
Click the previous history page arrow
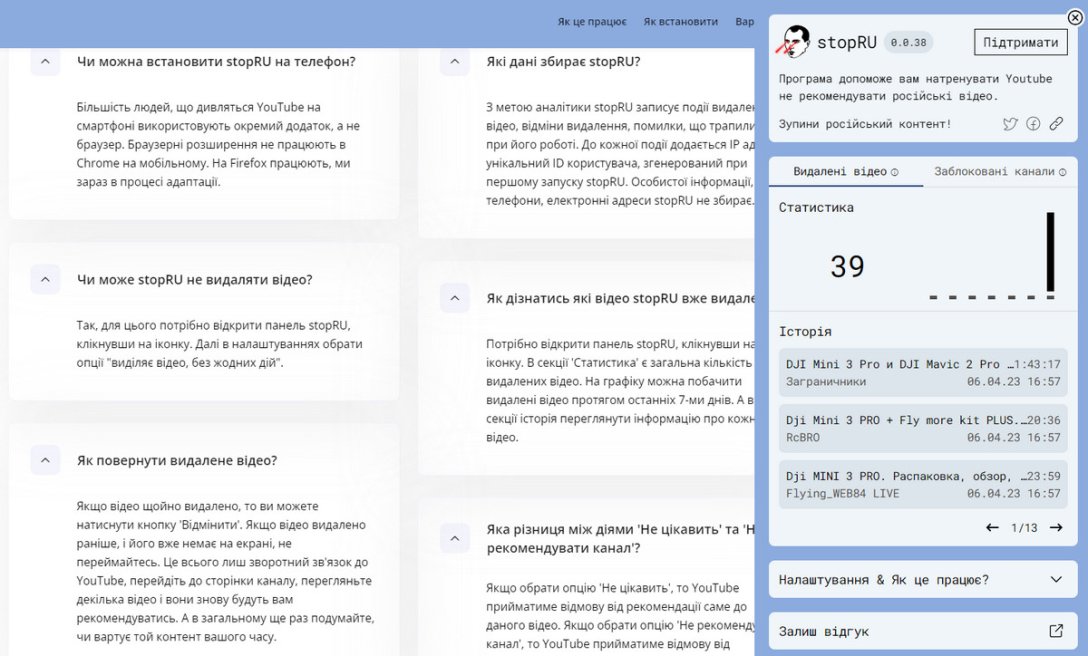991,527
